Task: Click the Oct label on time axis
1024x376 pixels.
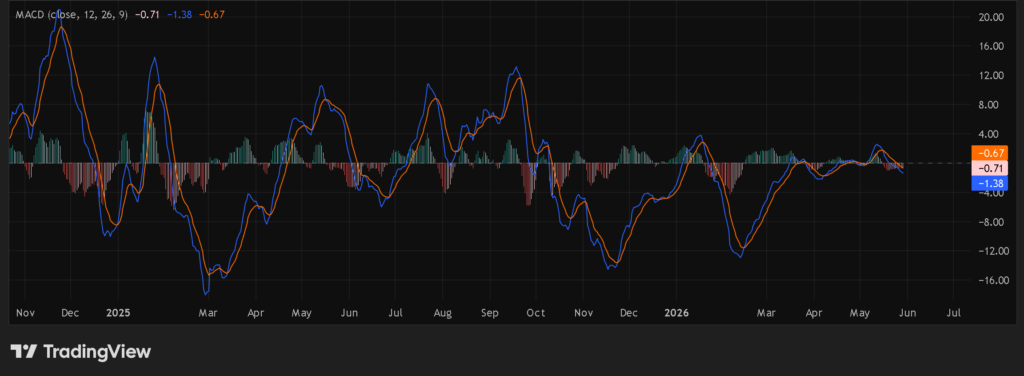Action: click(536, 313)
